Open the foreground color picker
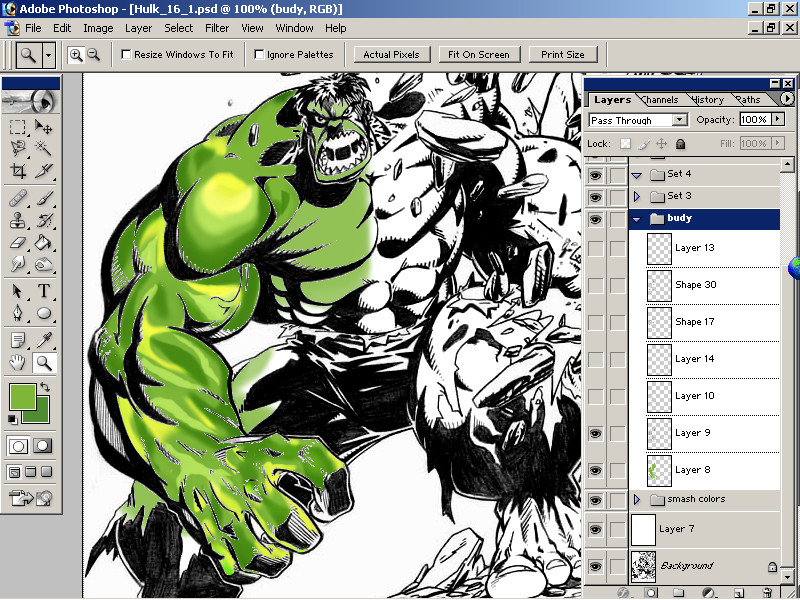 (x=21, y=396)
